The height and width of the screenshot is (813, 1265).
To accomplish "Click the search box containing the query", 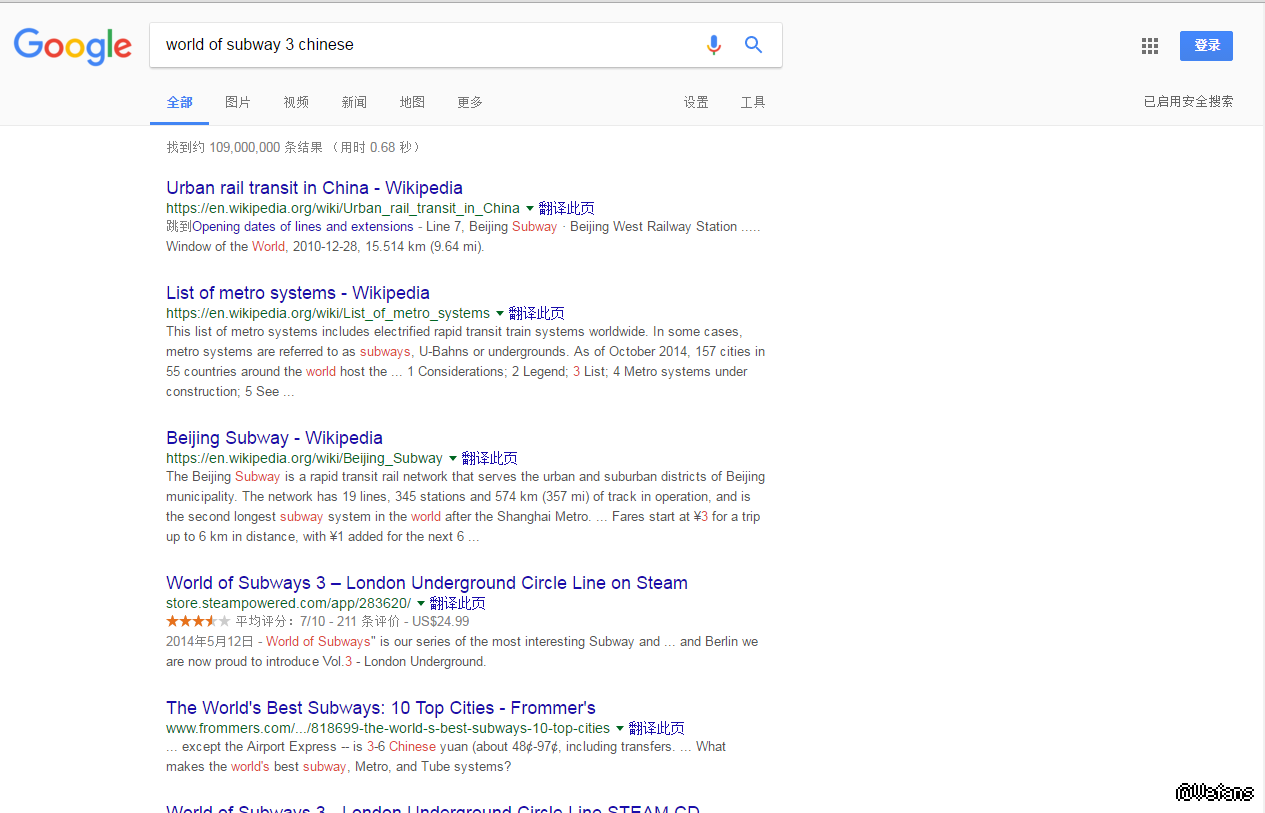I will (x=420, y=45).
